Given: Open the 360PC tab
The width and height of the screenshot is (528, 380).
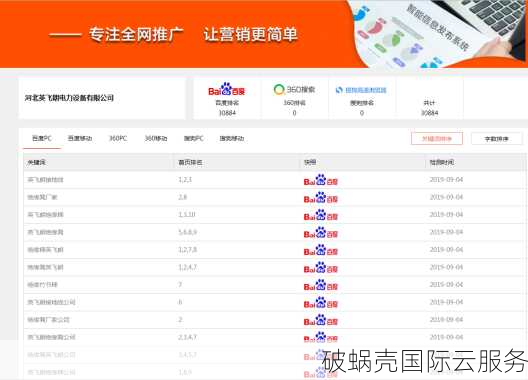Looking at the screenshot, I should coord(118,138).
